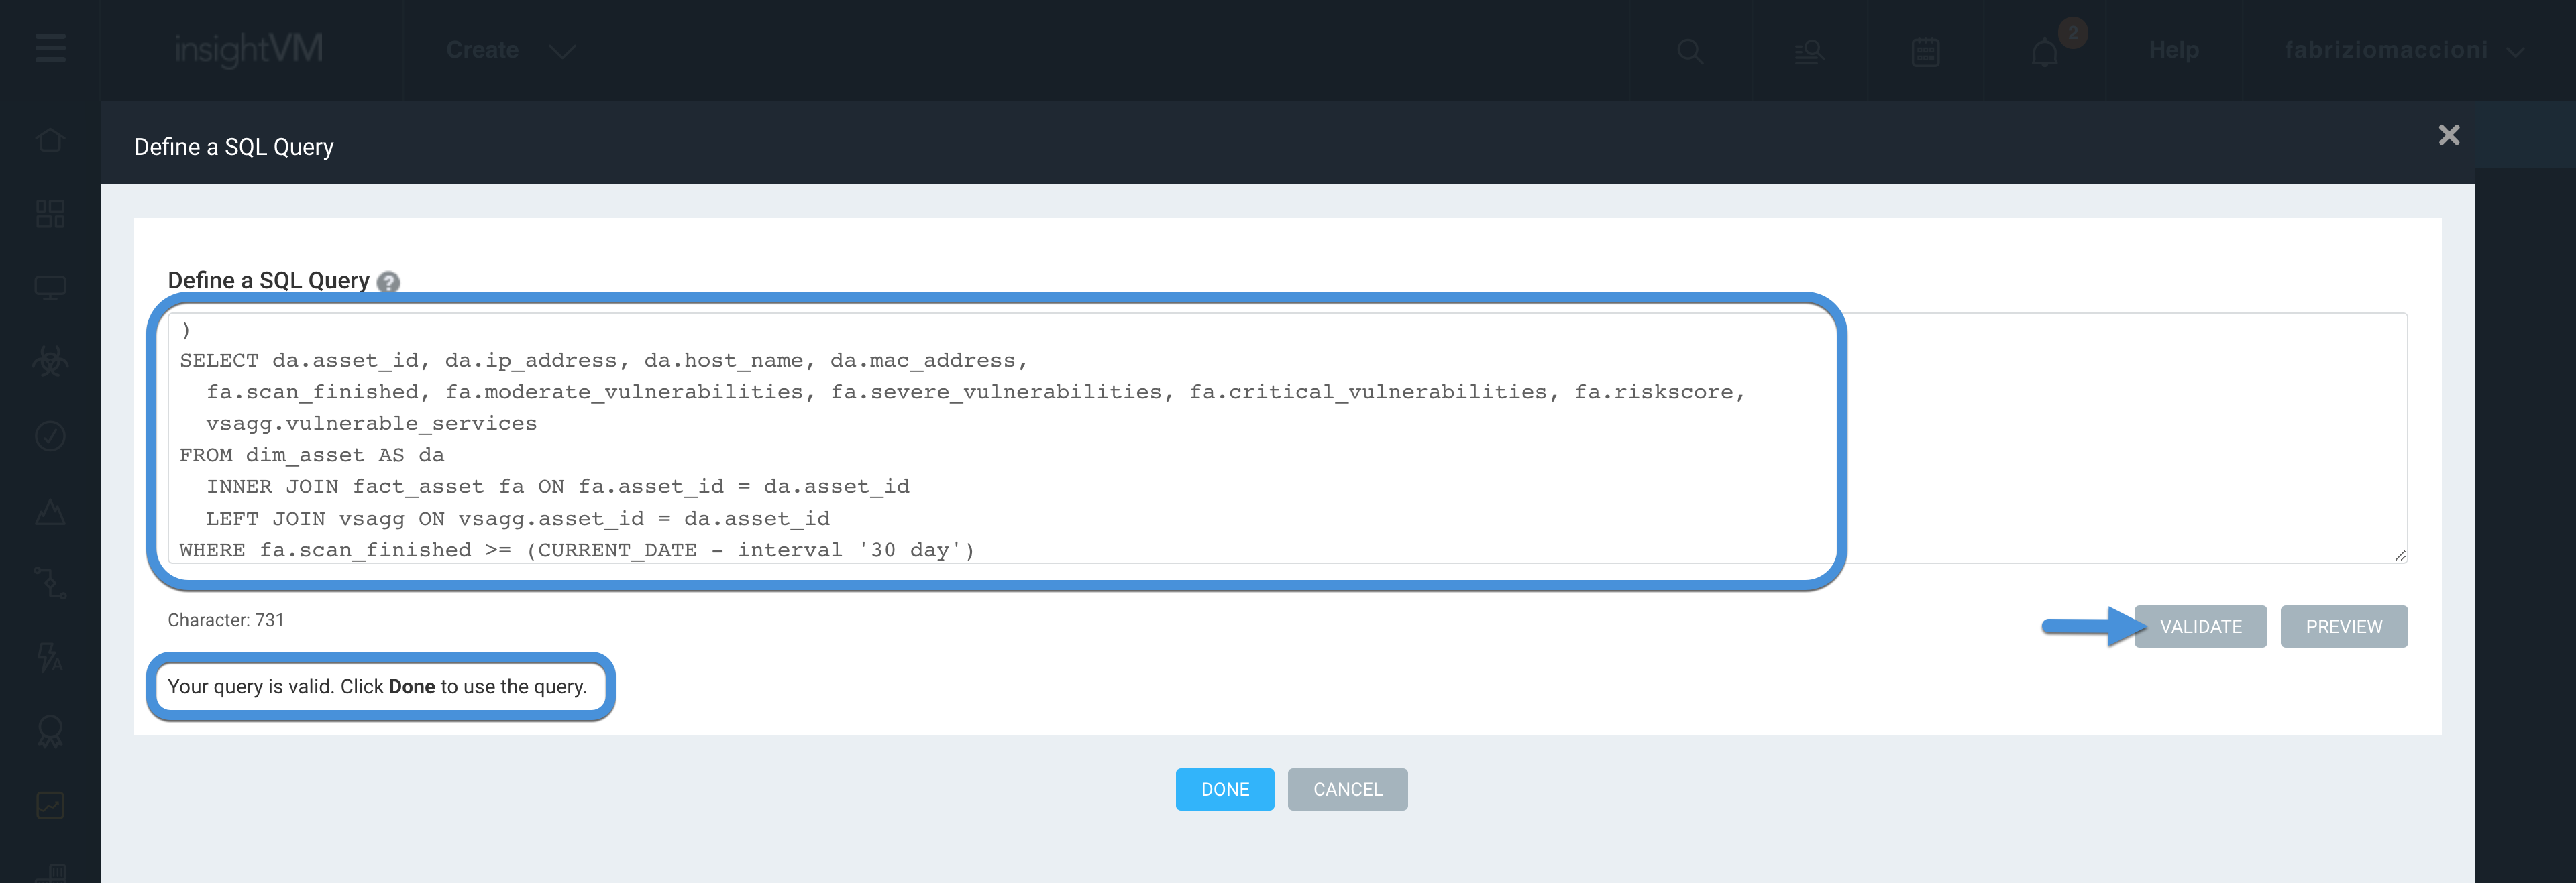Open the Goals and SLAs mountain icon
The image size is (2576, 883).
[49, 513]
